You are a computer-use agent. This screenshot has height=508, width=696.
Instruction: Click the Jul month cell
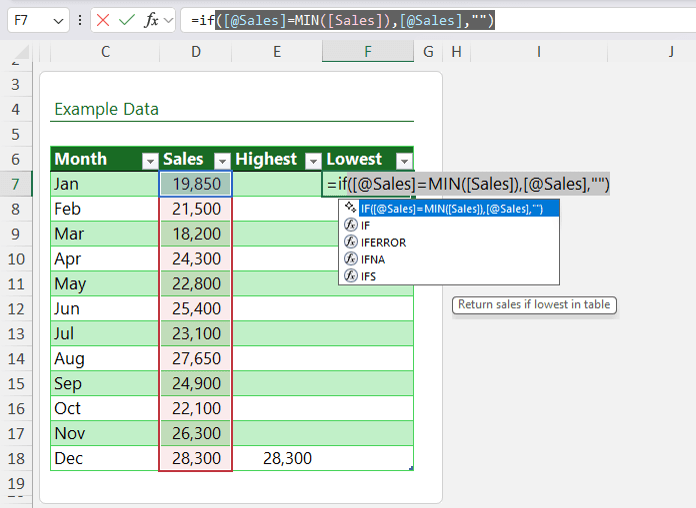click(105, 333)
